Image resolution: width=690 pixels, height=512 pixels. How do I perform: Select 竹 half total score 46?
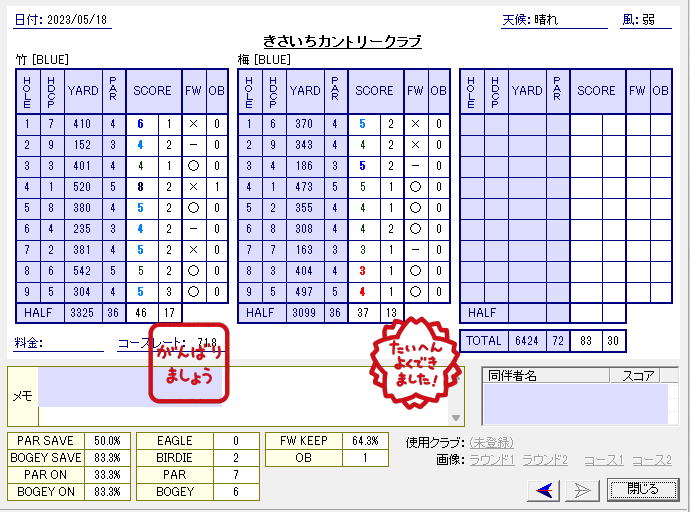coord(141,313)
